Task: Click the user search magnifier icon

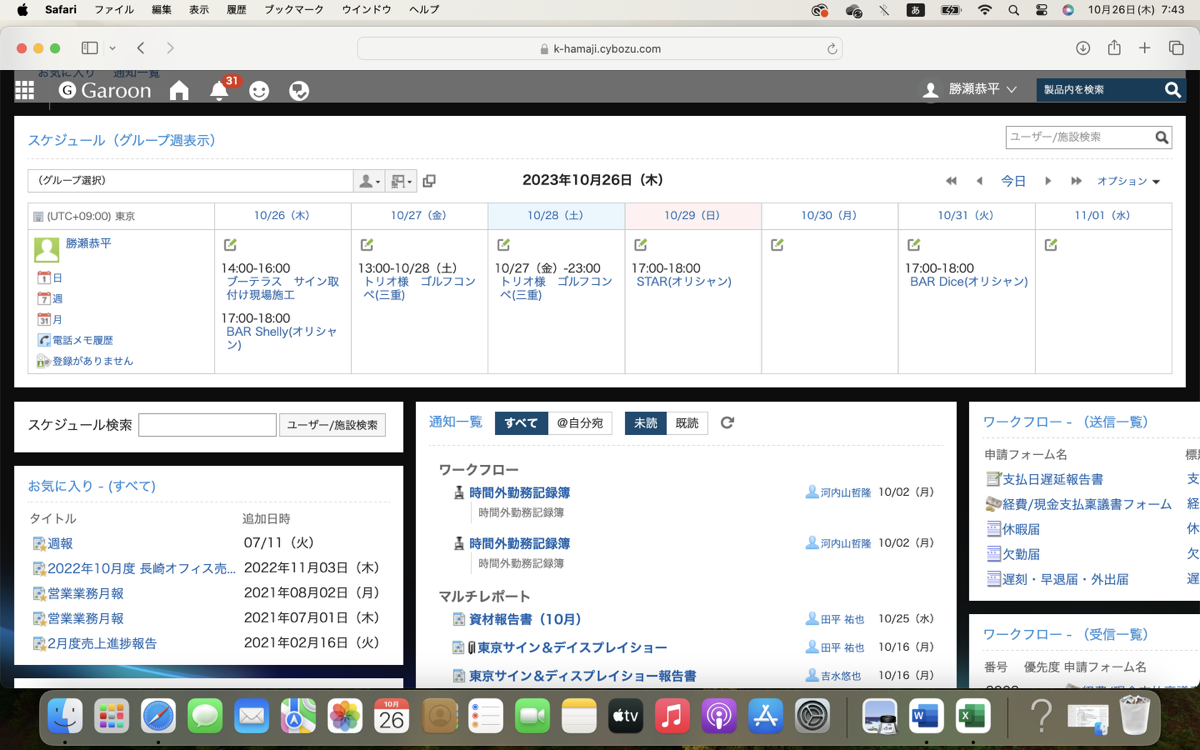Action: 1162,138
